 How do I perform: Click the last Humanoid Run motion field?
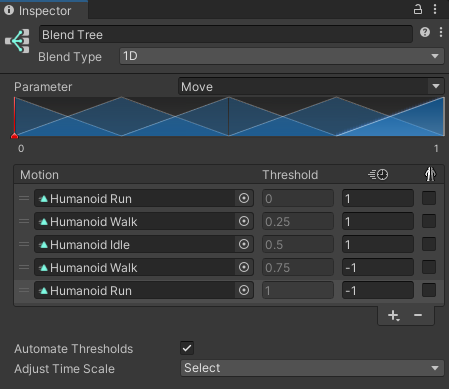coord(144,290)
